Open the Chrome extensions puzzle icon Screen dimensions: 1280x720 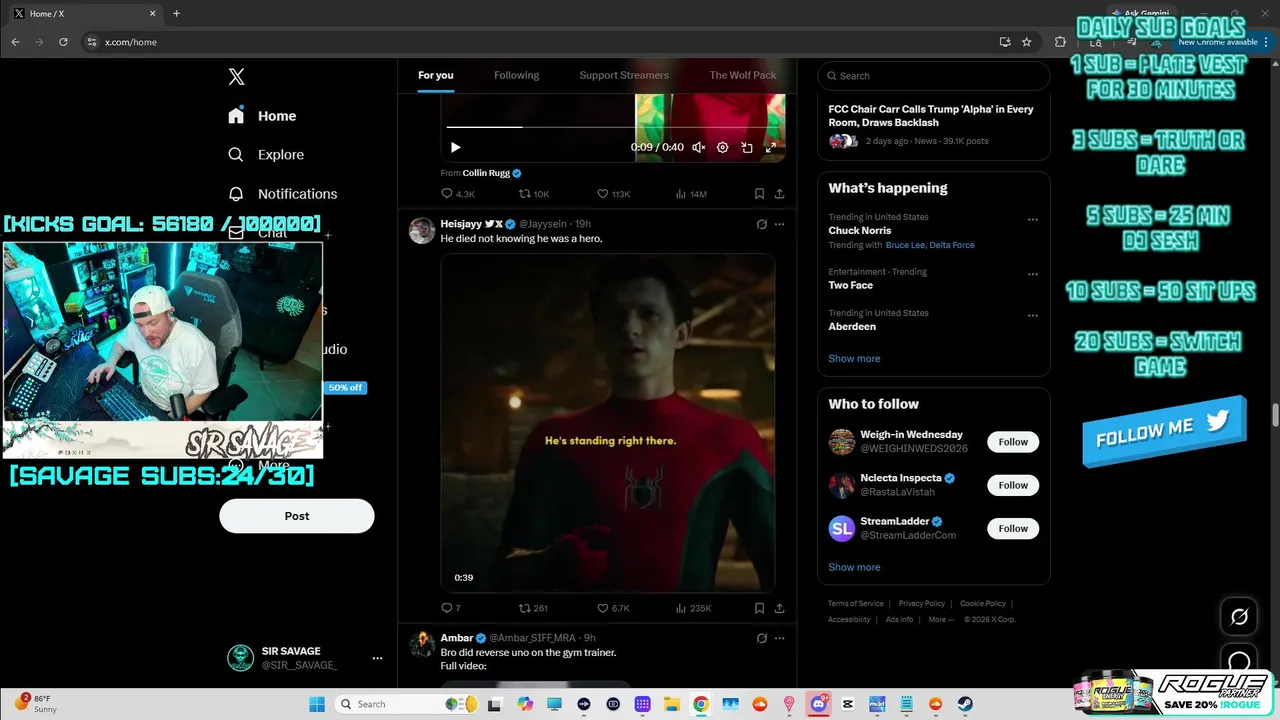[x=1060, y=42]
